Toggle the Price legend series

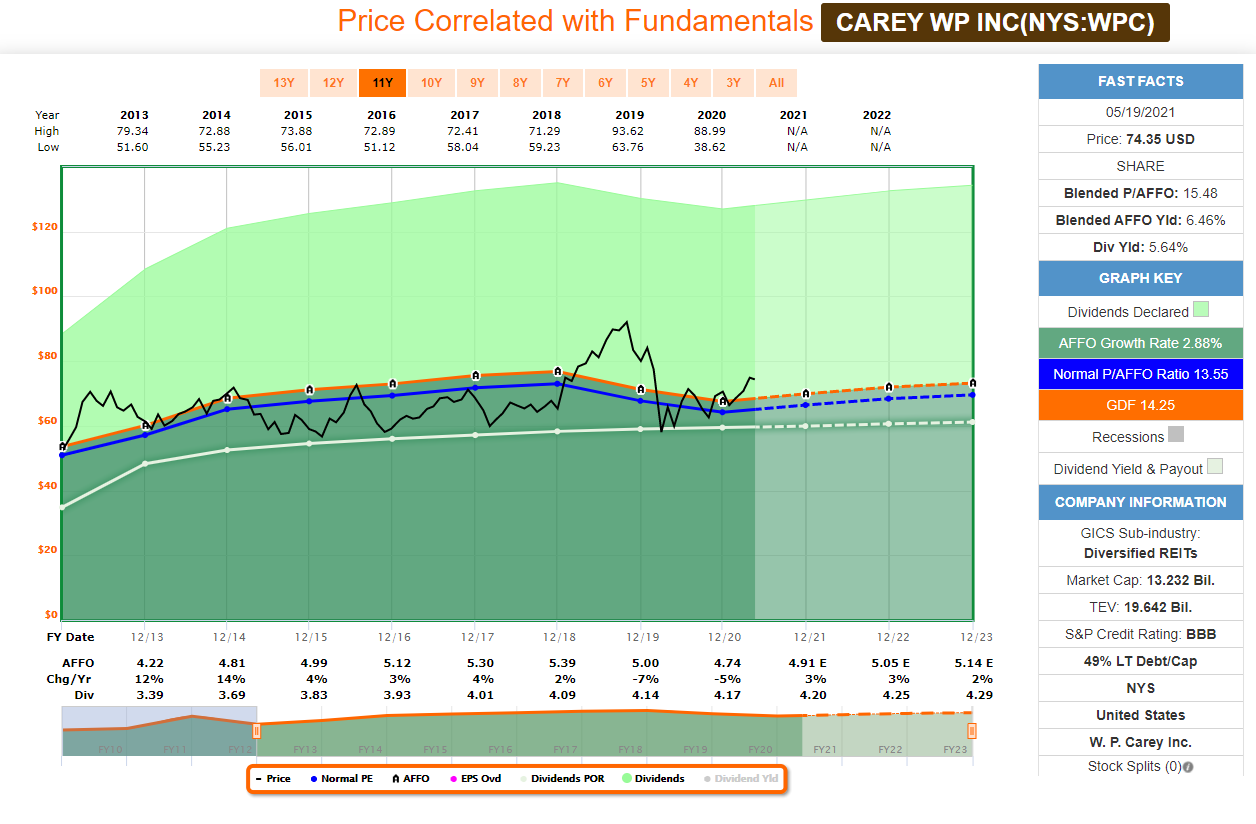coord(274,778)
